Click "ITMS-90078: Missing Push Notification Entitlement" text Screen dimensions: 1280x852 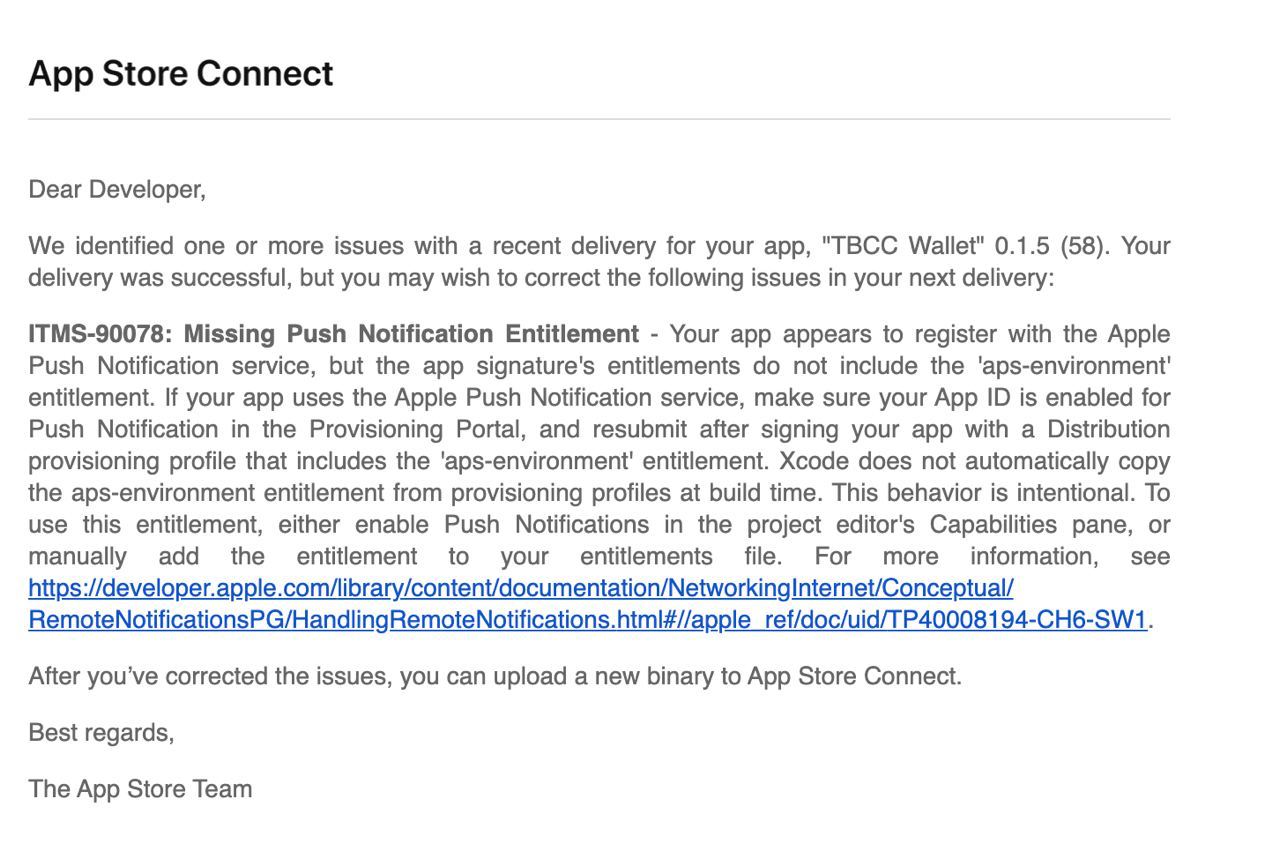tap(333, 334)
